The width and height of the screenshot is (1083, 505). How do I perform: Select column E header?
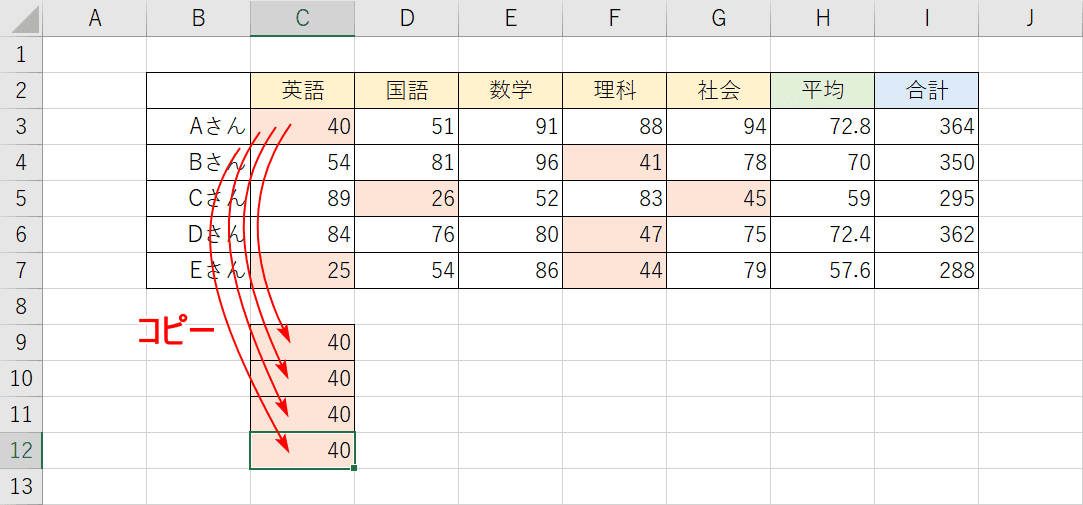point(510,18)
